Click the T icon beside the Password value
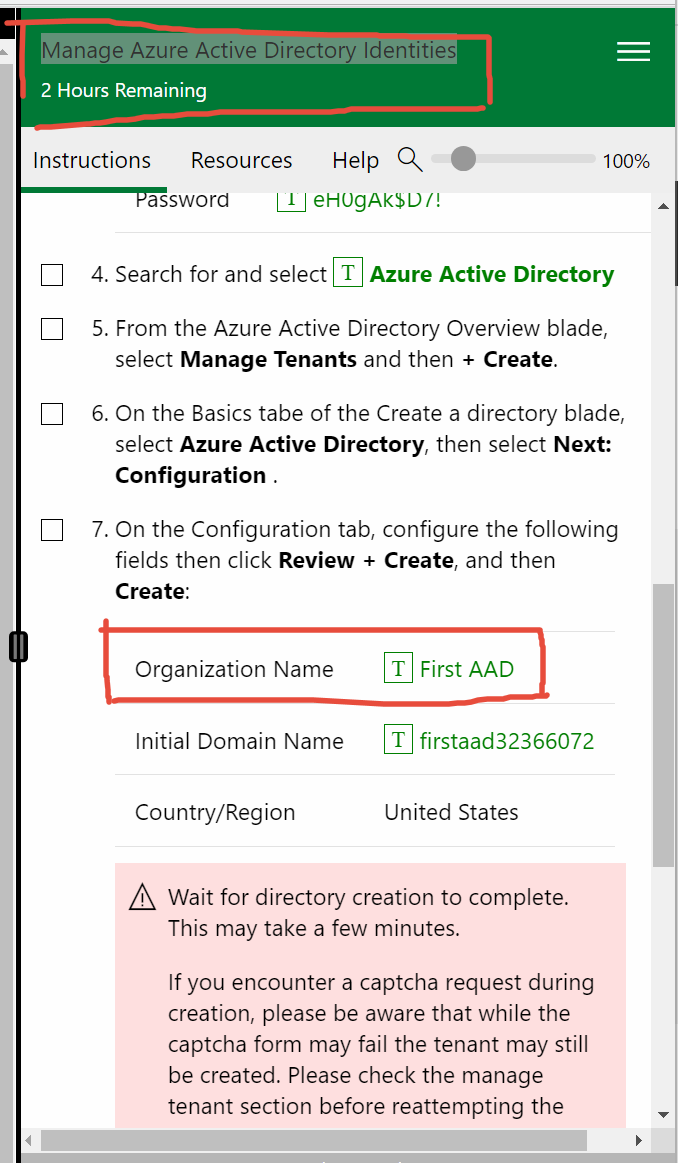The image size is (678, 1163). [290, 198]
